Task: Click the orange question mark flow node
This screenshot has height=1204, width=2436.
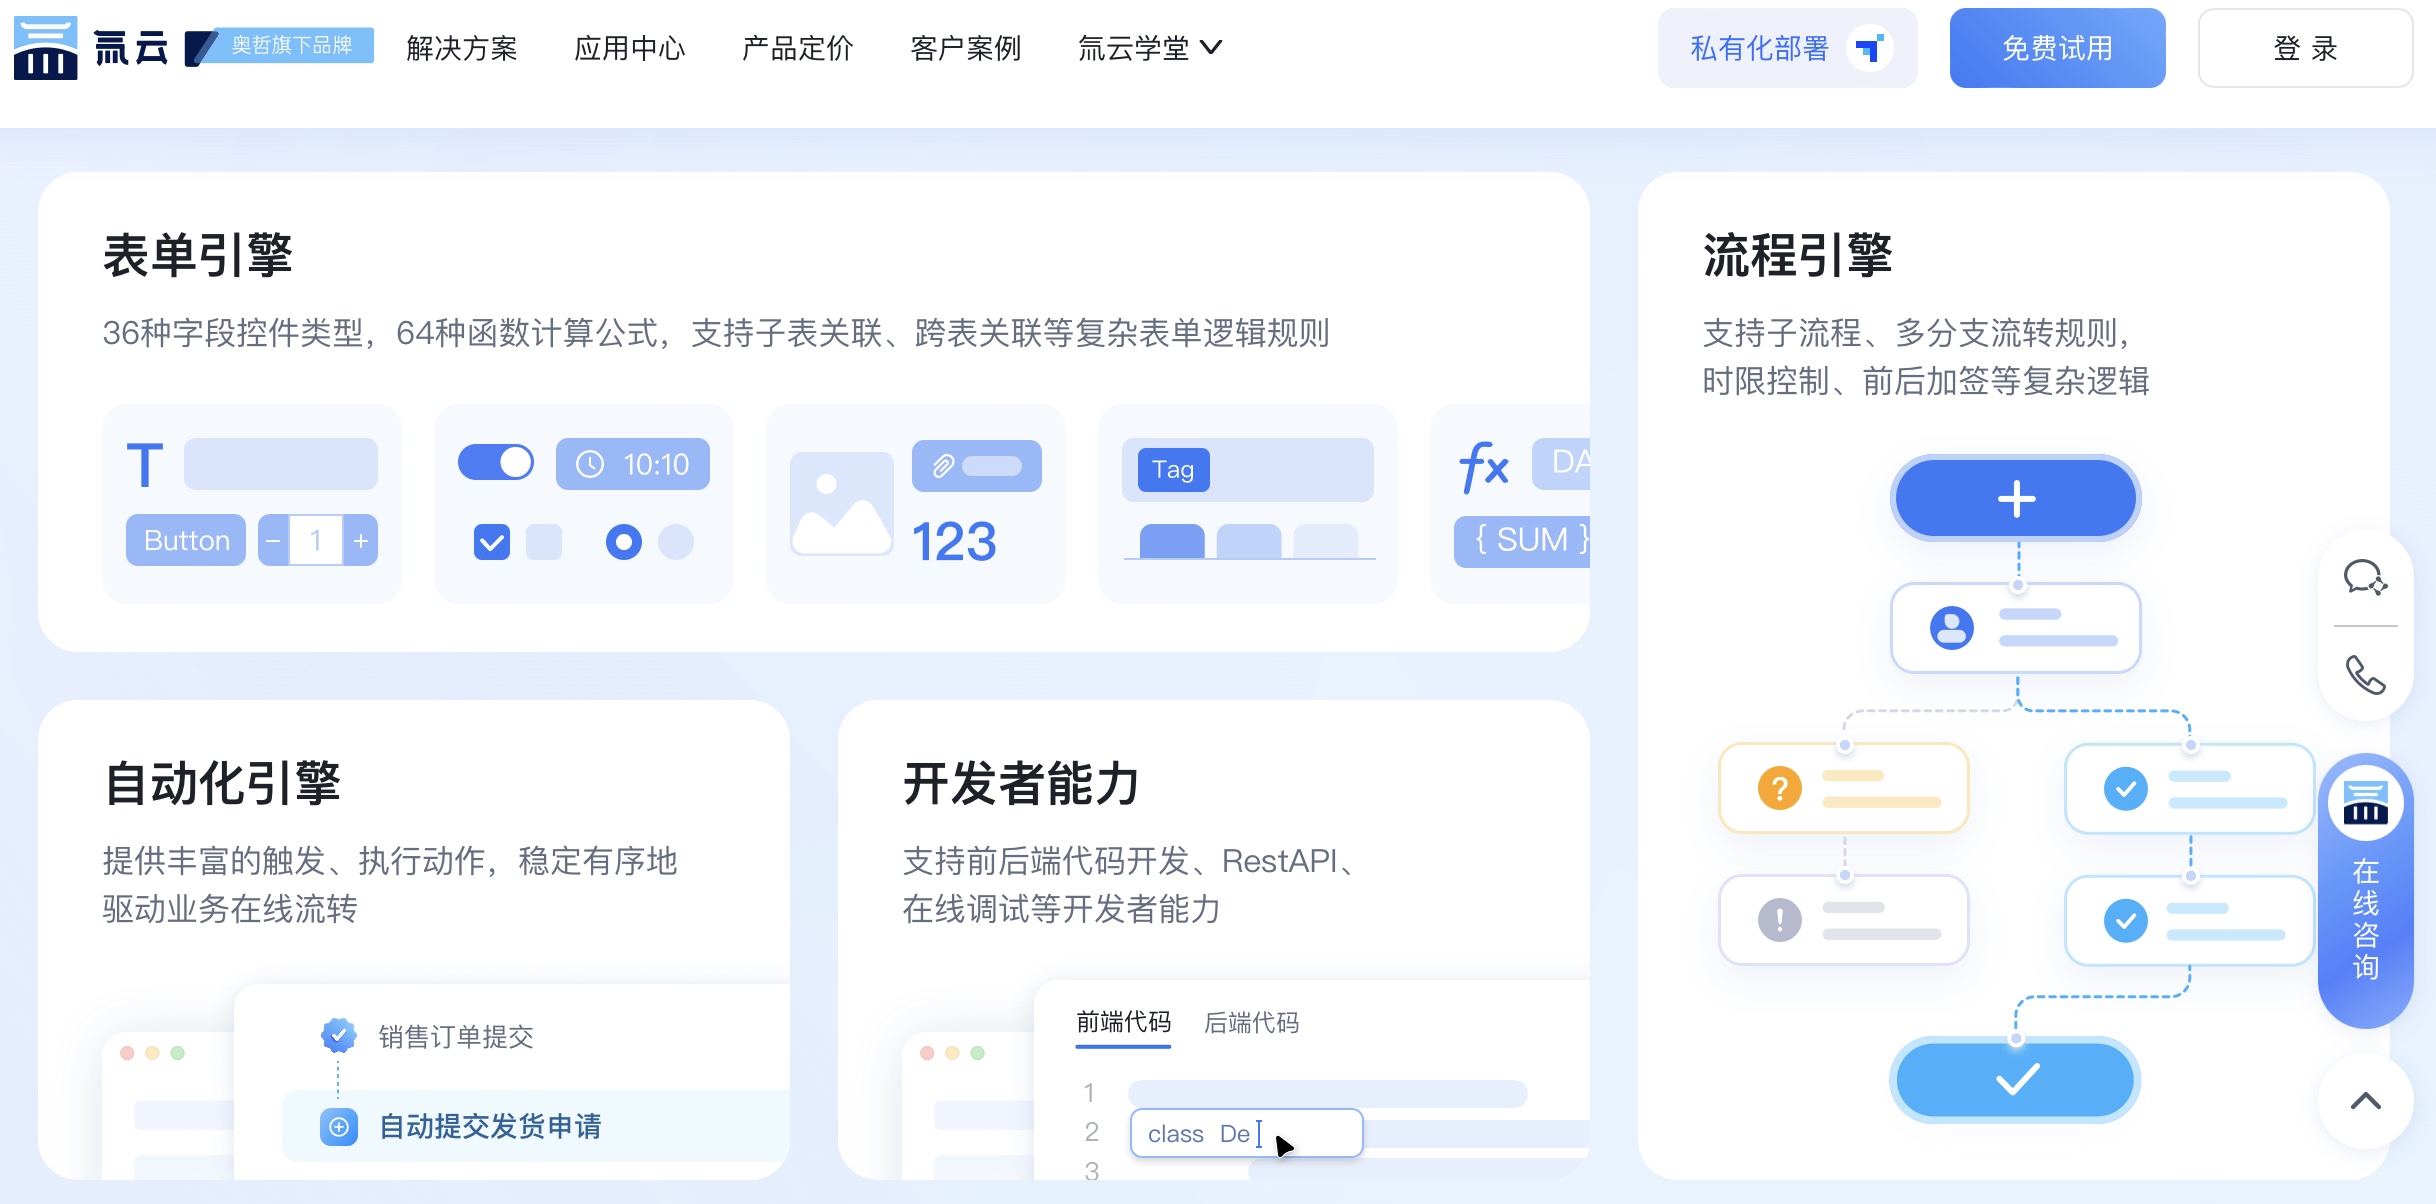Action: (1843, 788)
